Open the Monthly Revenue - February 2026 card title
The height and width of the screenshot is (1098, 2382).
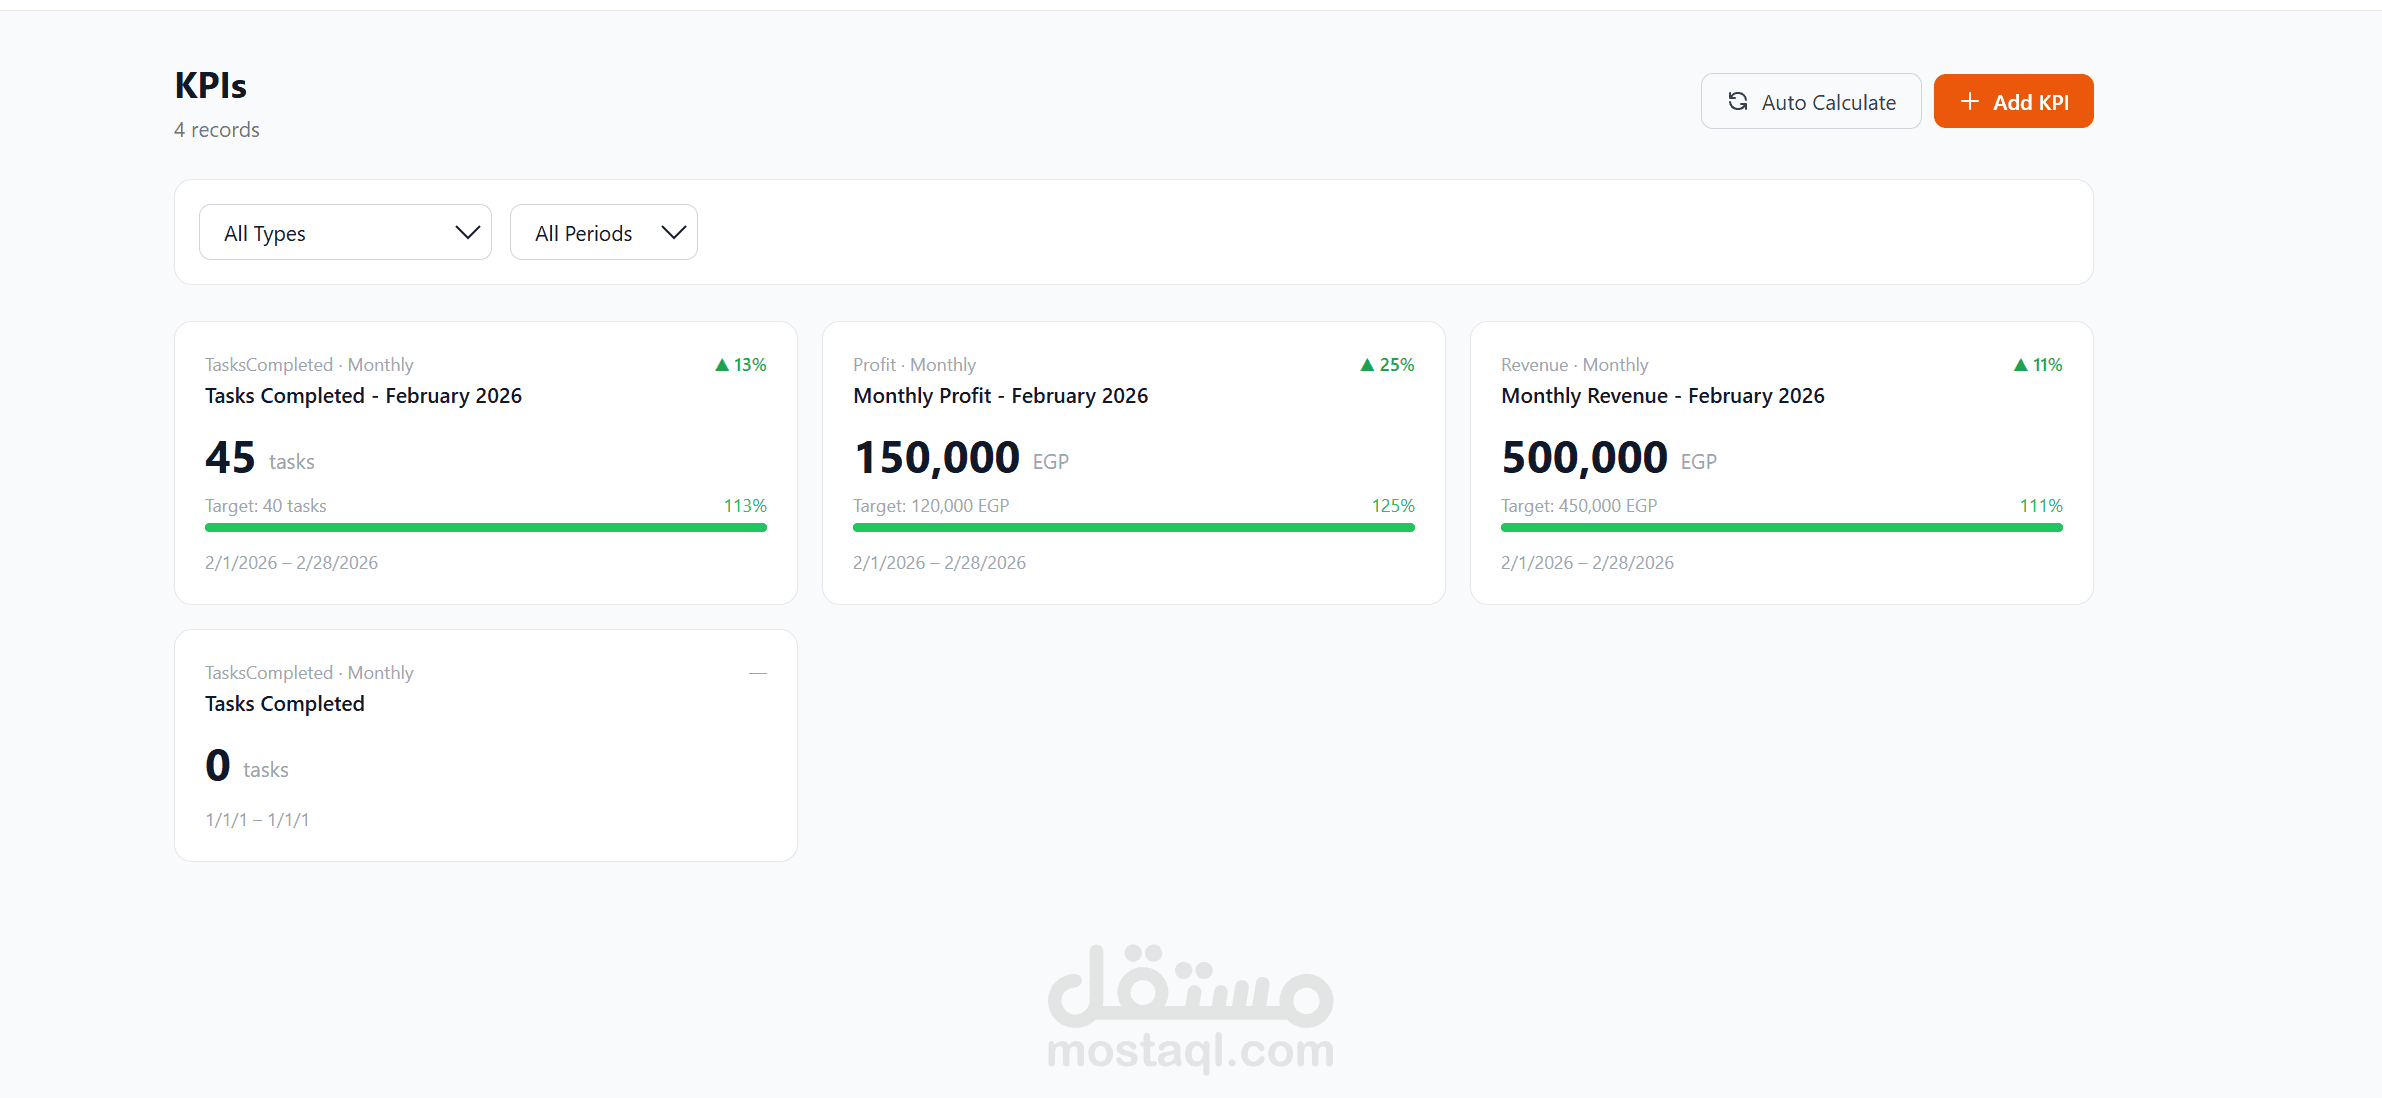pyautogui.click(x=1662, y=396)
